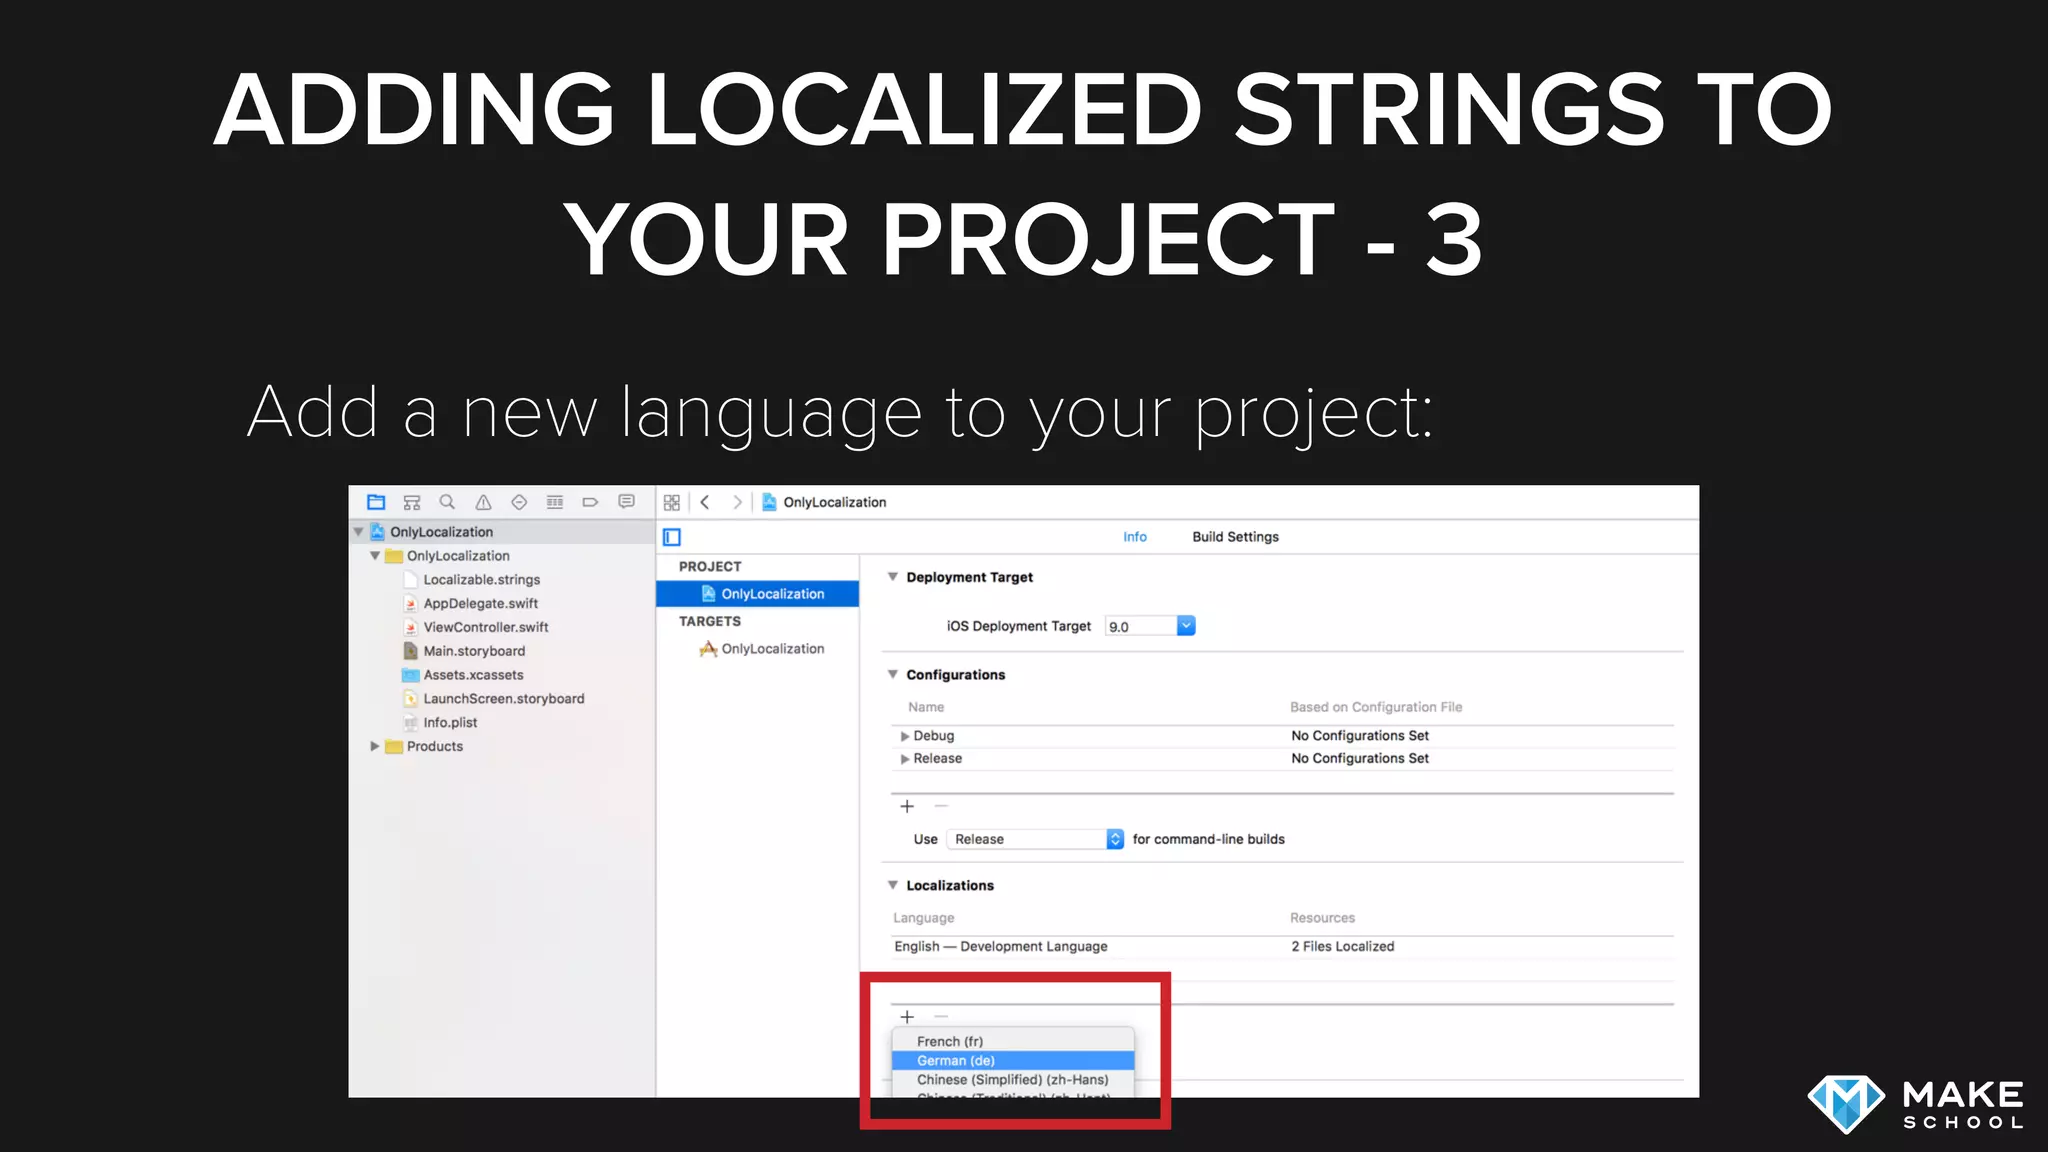
Task: Choose Chinese (Simplified) (zh-Hans) language
Action: [x=1013, y=1080]
